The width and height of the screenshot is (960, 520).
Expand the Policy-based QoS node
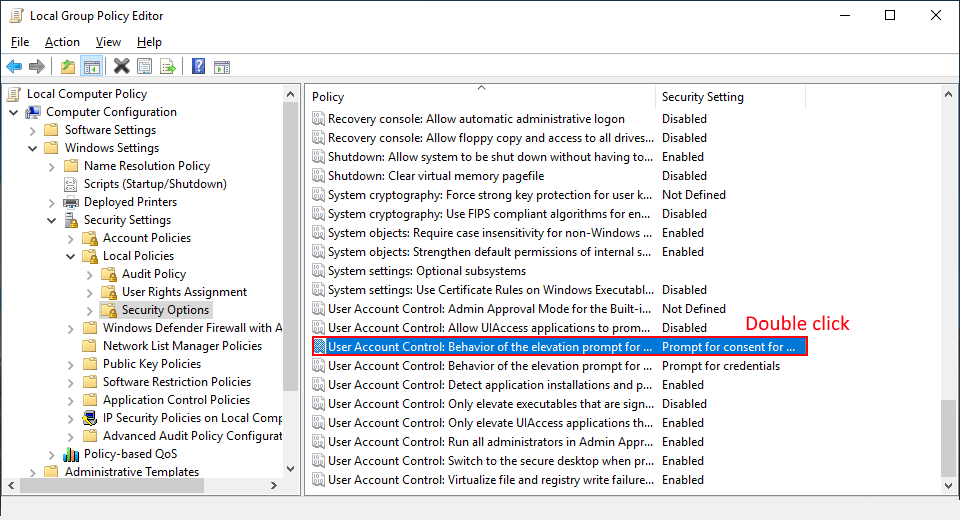click(51, 454)
